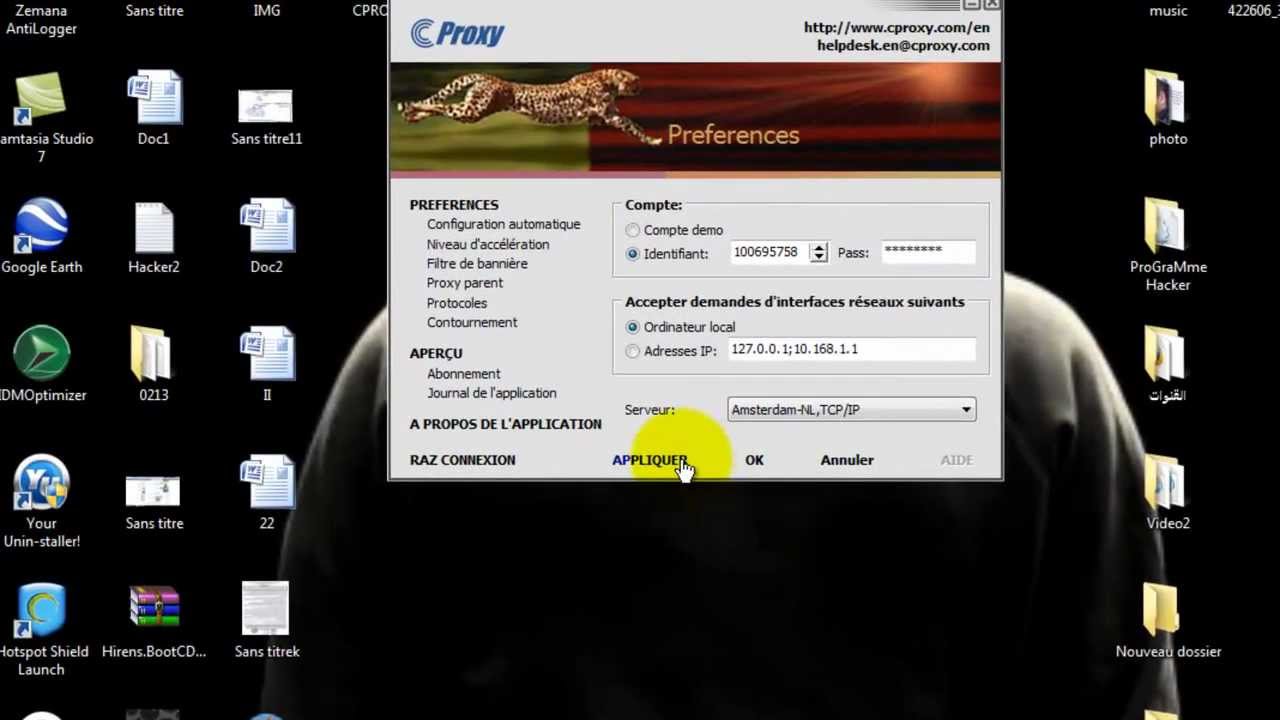Launch Hotspot Shield Launch shortcut
1280x720 pixels.
[41, 610]
